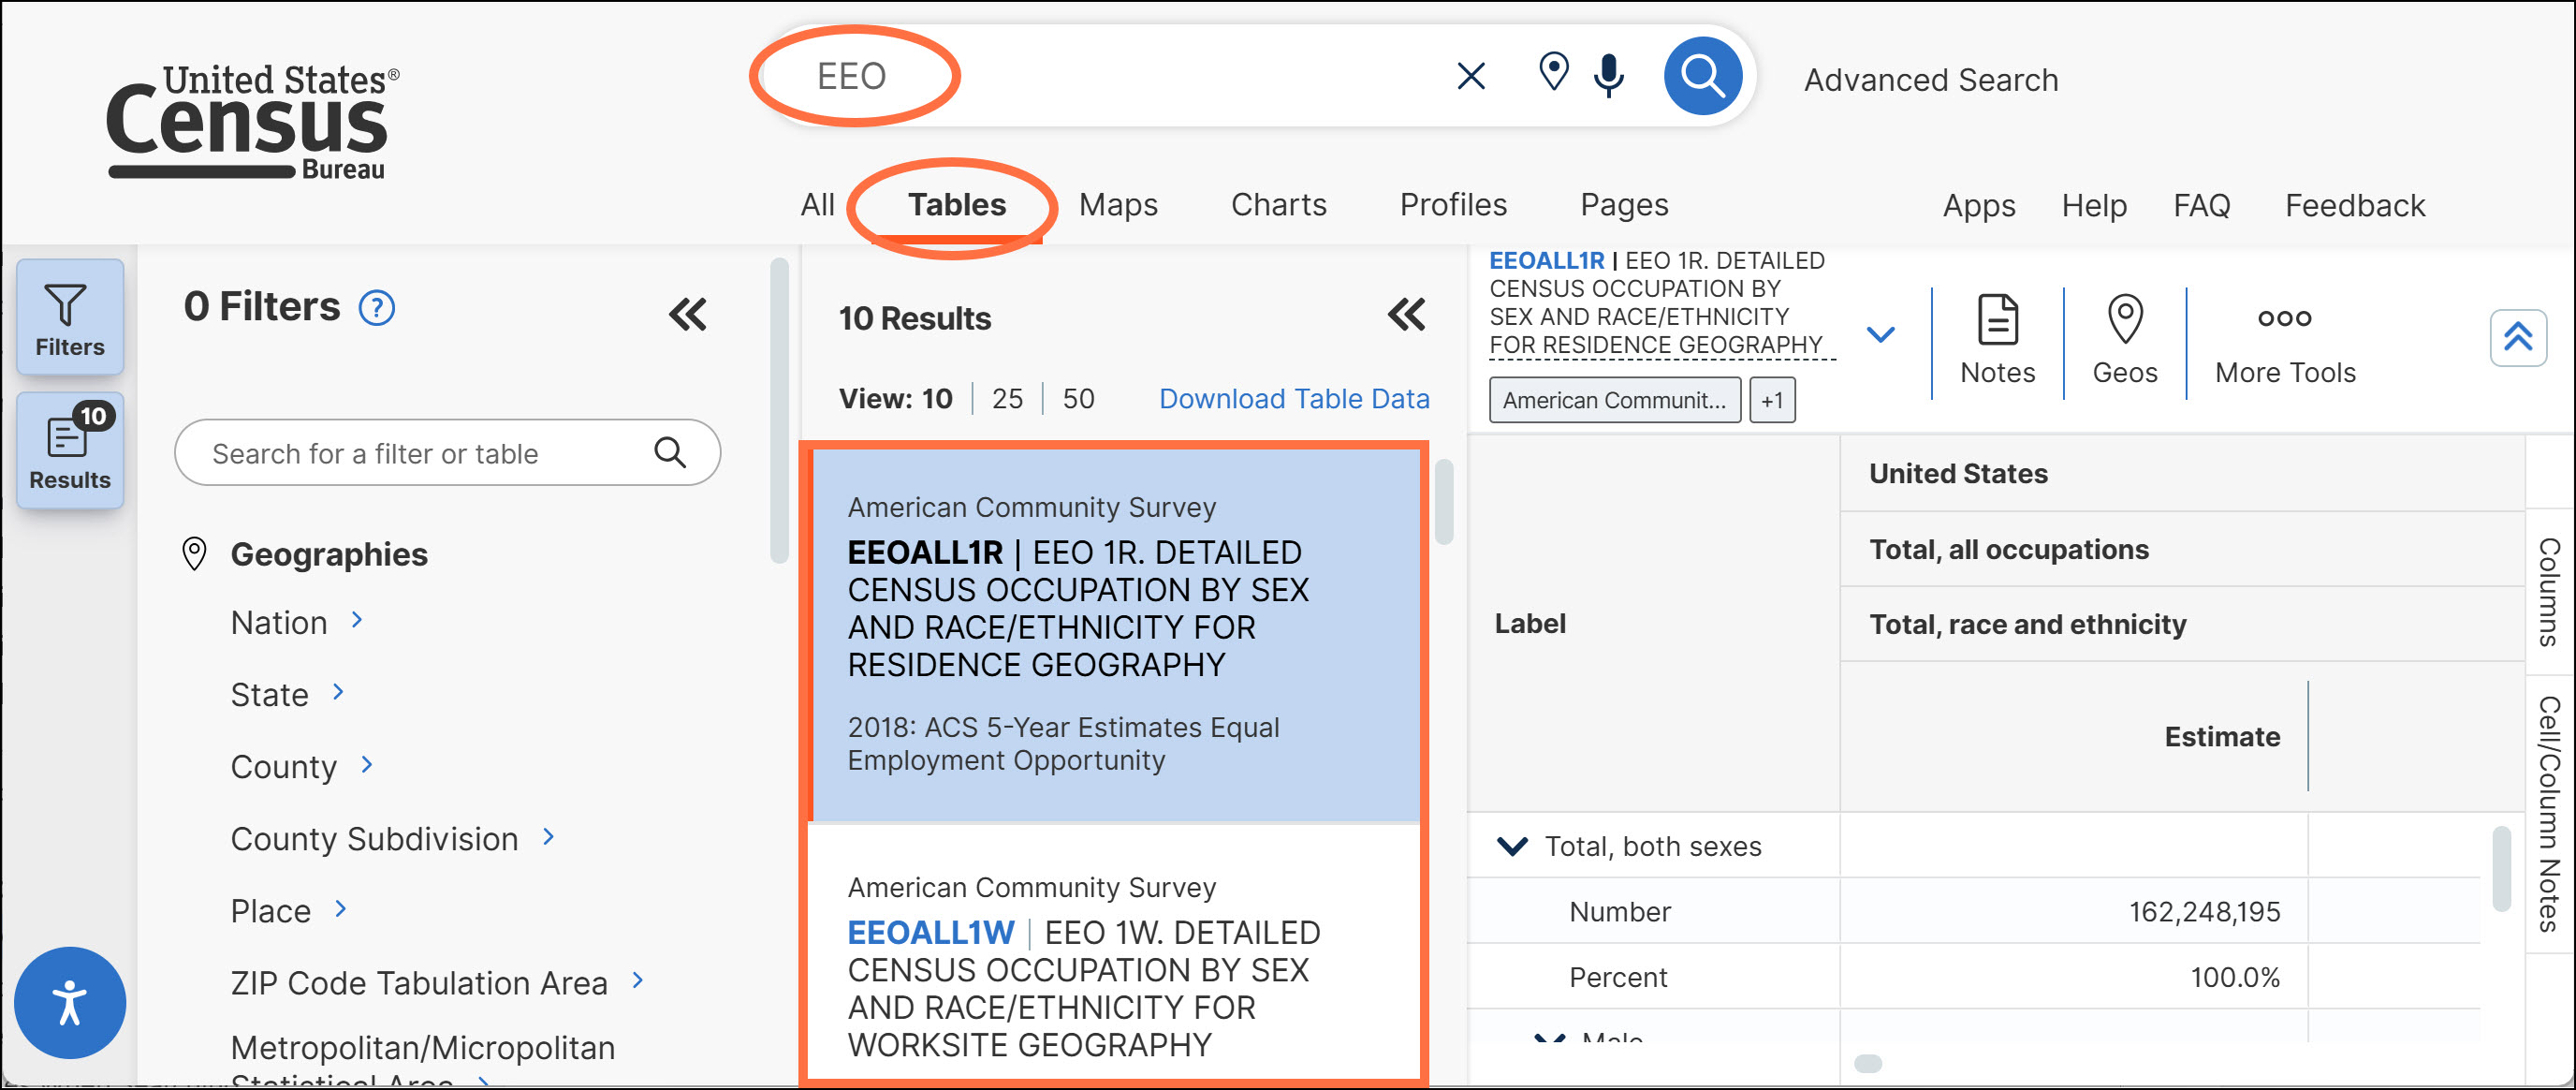Click the table horizontal scrollbar thumb
The width and height of the screenshot is (2576, 1090).
(1867, 1063)
